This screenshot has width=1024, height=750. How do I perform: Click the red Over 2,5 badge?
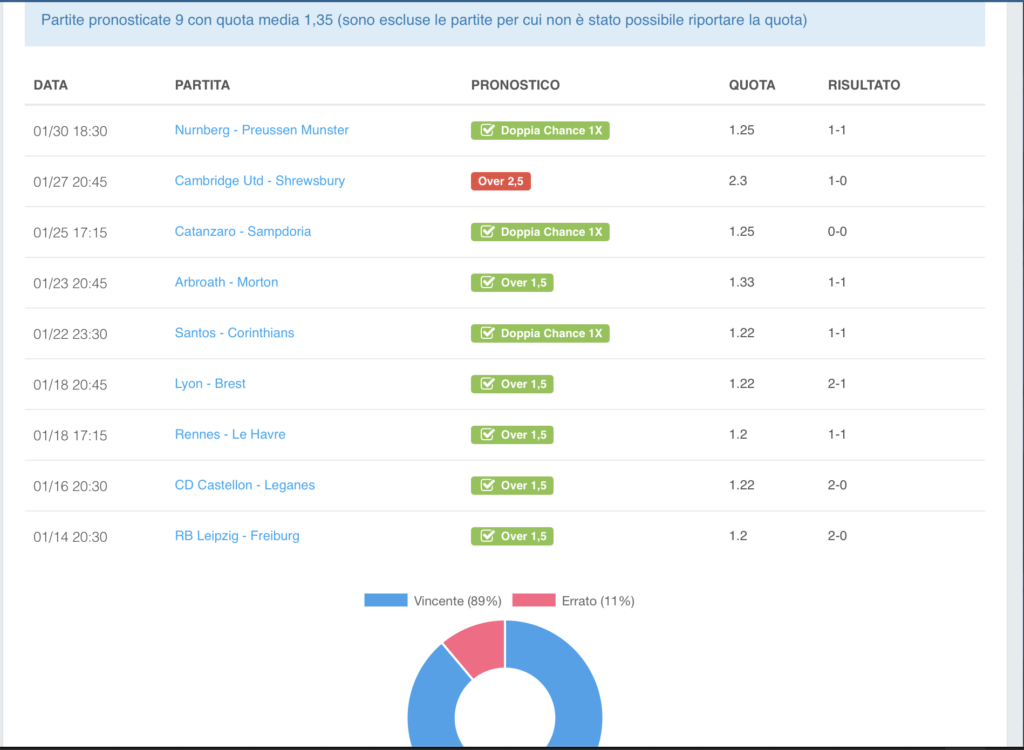pos(500,181)
